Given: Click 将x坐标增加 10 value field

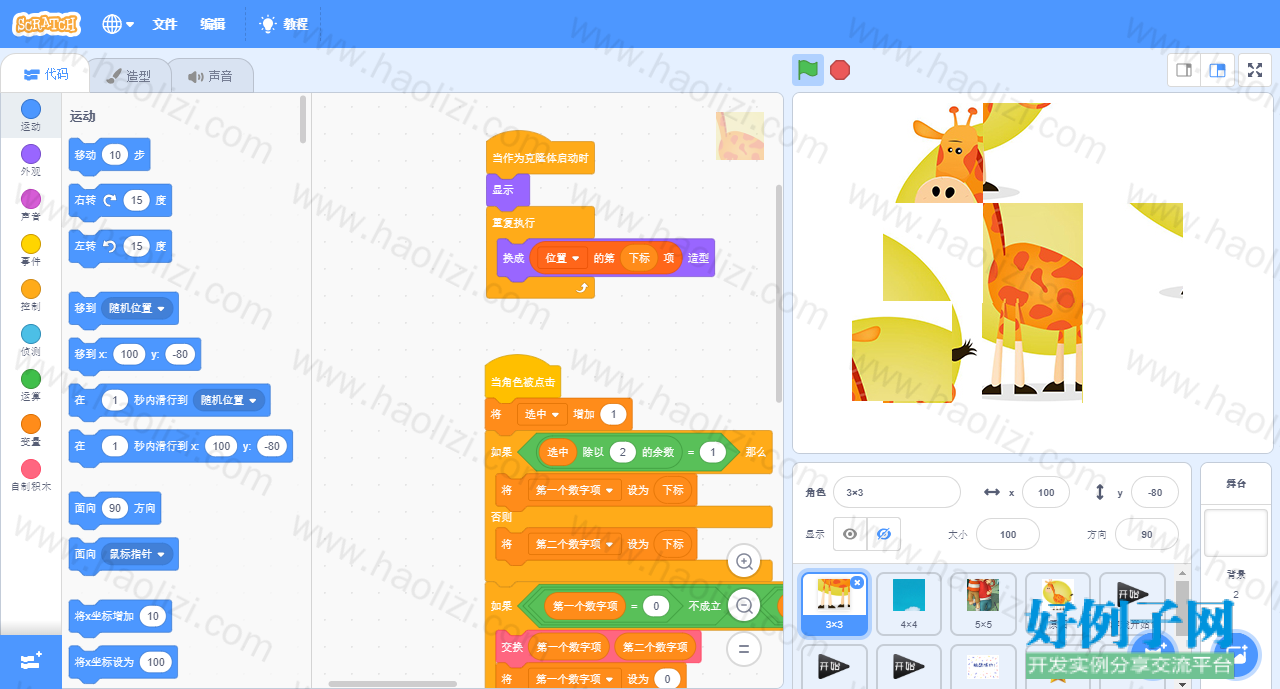Looking at the screenshot, I should coord(154,616).
